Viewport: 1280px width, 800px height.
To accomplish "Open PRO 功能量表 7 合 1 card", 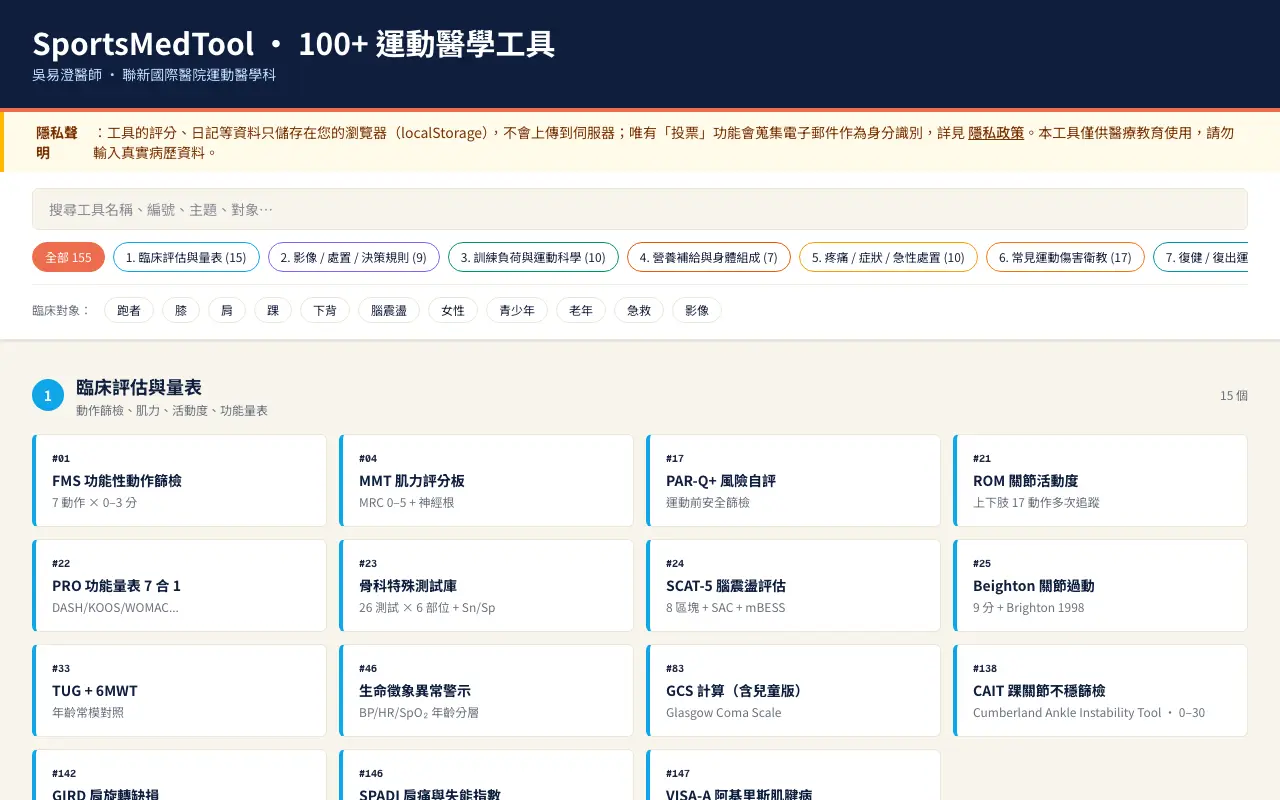I will point(180,585).
